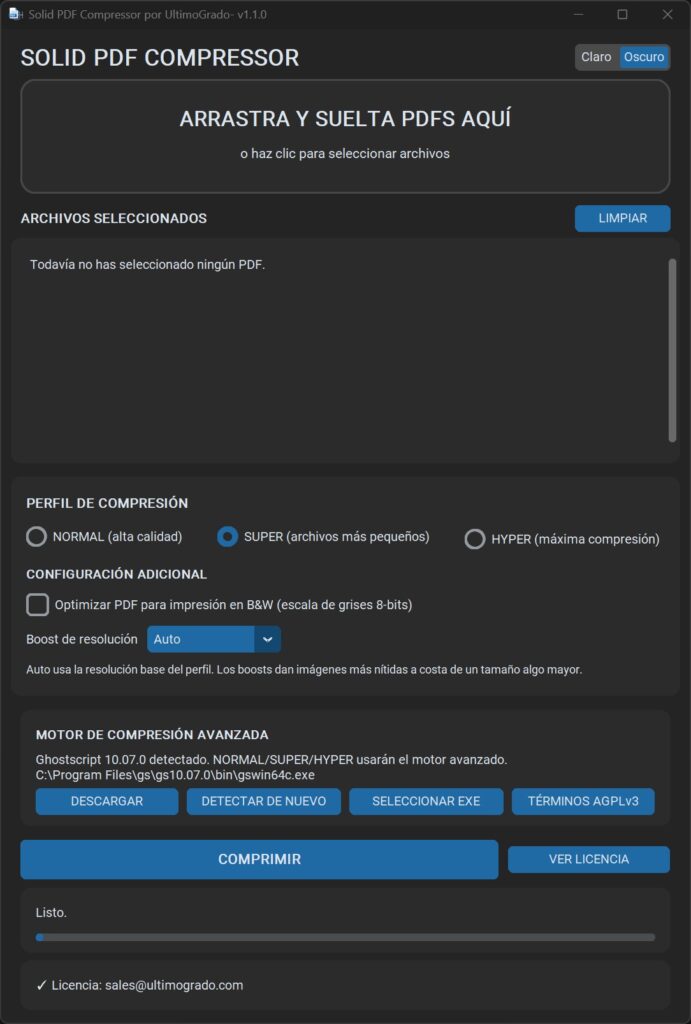This screenshot has height=1024, width=691.
Task: Open the Boost de resolución dropdown arrow
Action: 267,639
